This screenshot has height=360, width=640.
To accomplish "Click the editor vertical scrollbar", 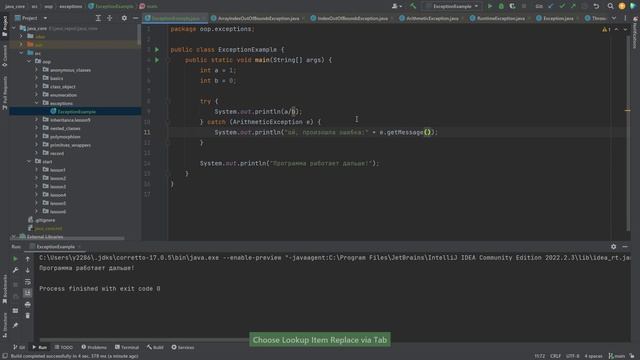I will 628,133.
